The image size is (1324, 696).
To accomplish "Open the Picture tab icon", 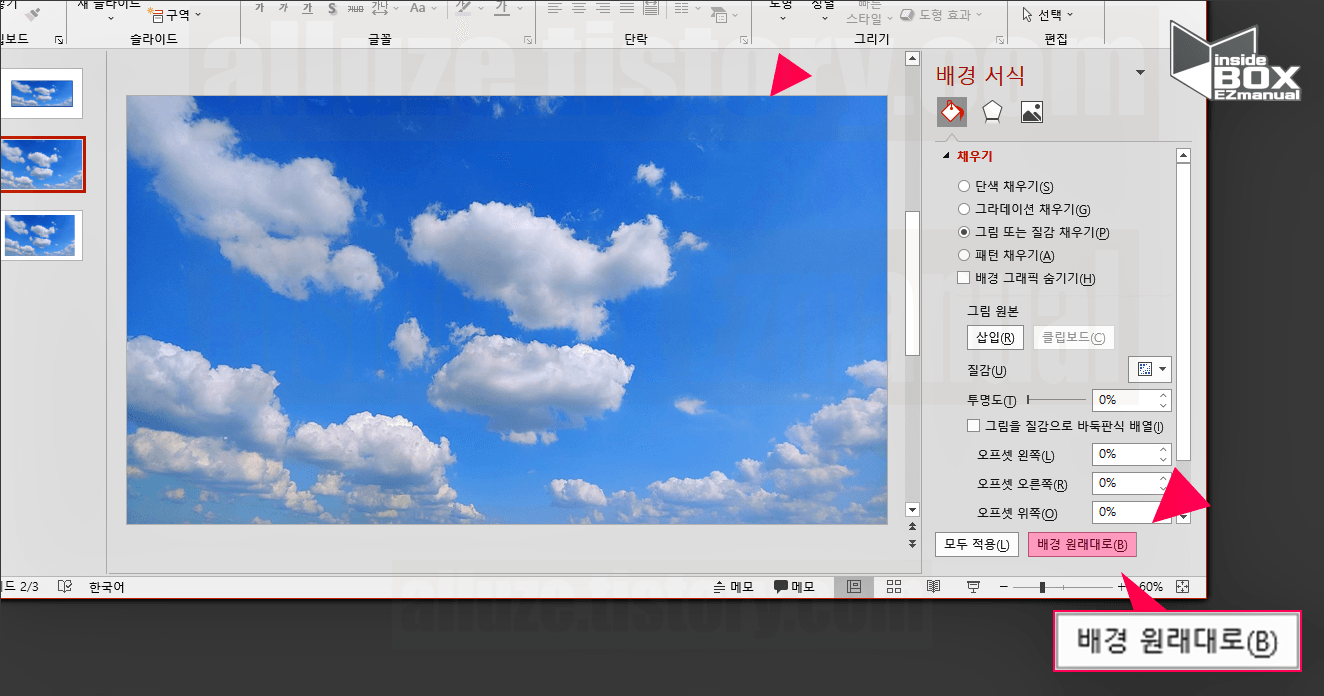I will coord(1032,112).
